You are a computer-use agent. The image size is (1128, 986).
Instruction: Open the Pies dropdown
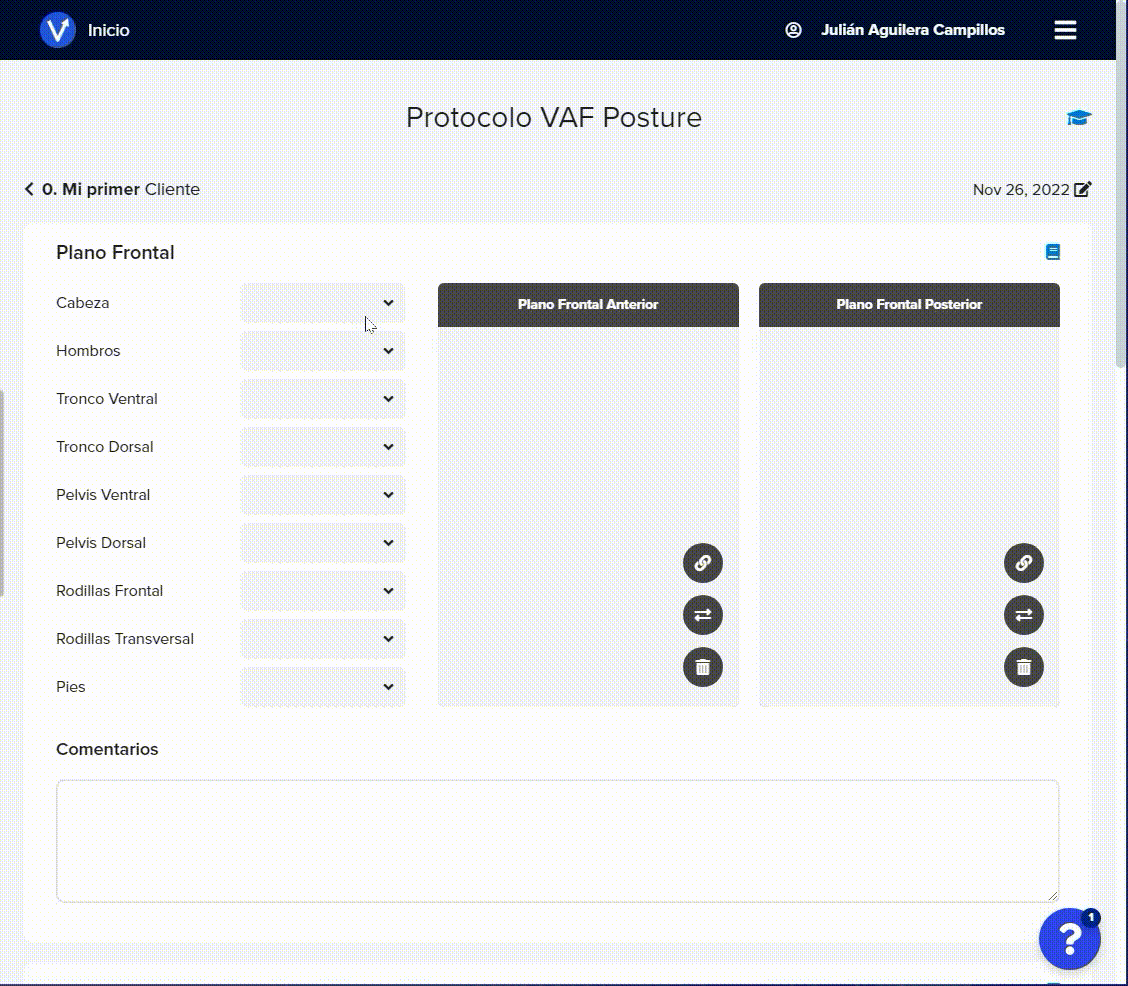pos(322,687)
